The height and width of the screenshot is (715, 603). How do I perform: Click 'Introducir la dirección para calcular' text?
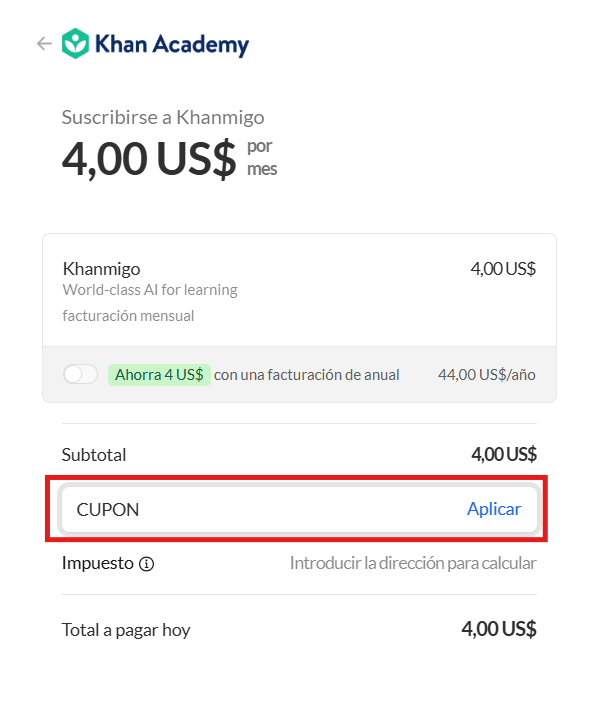413,564
